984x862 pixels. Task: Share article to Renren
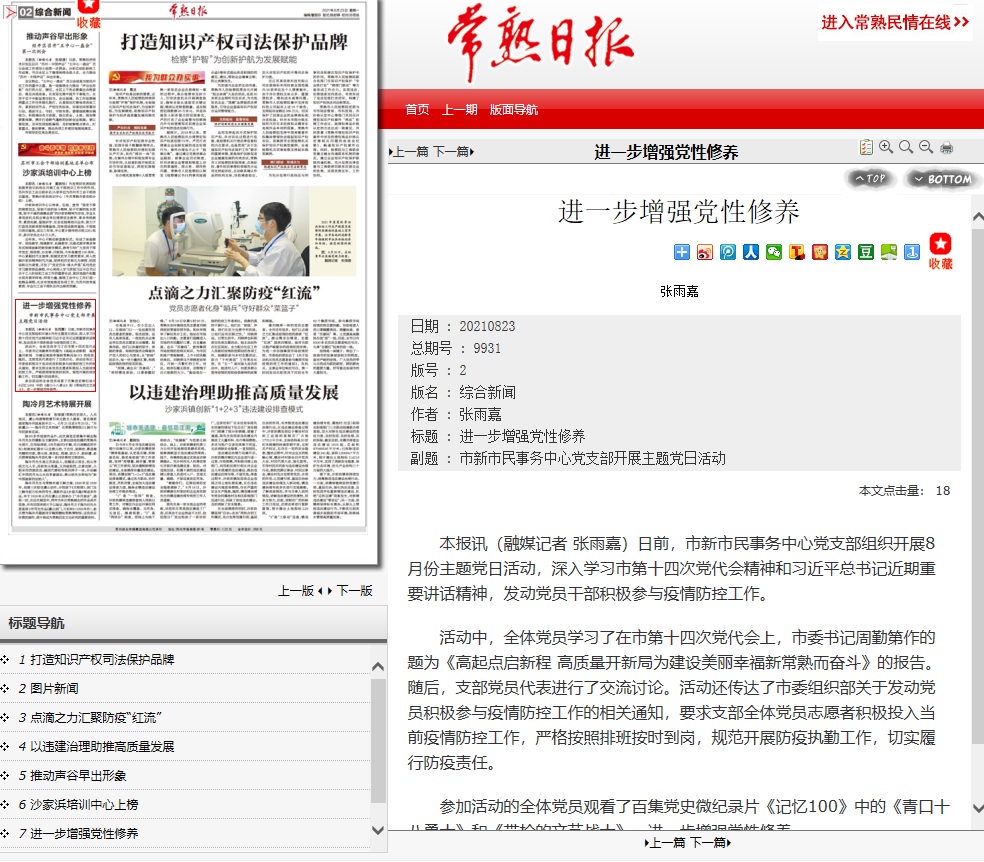tap(751, 252)
